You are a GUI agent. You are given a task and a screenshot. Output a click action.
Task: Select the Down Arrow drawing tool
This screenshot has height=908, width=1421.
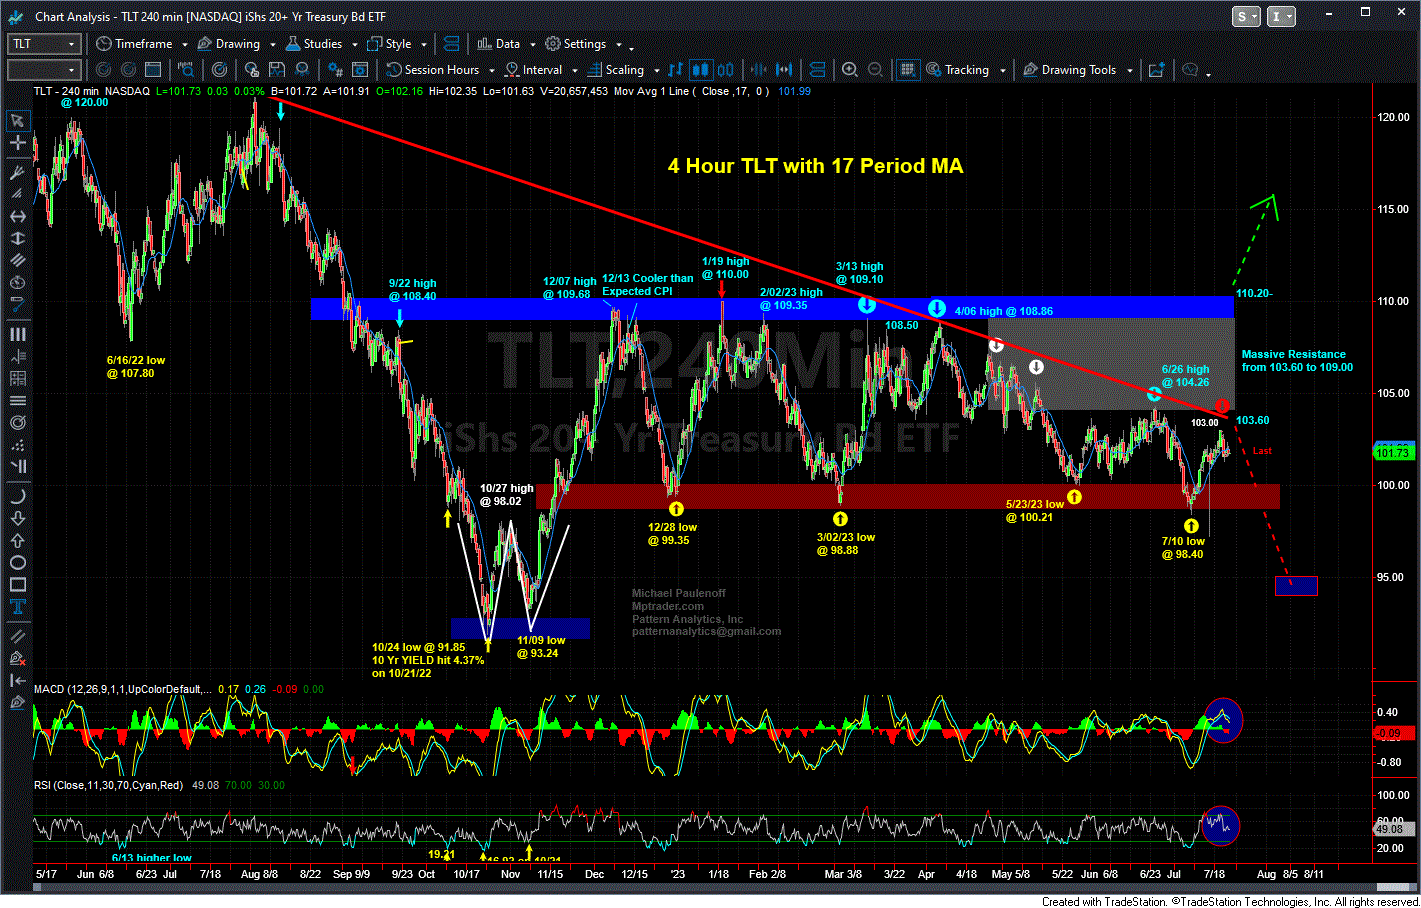click(17, 518)
